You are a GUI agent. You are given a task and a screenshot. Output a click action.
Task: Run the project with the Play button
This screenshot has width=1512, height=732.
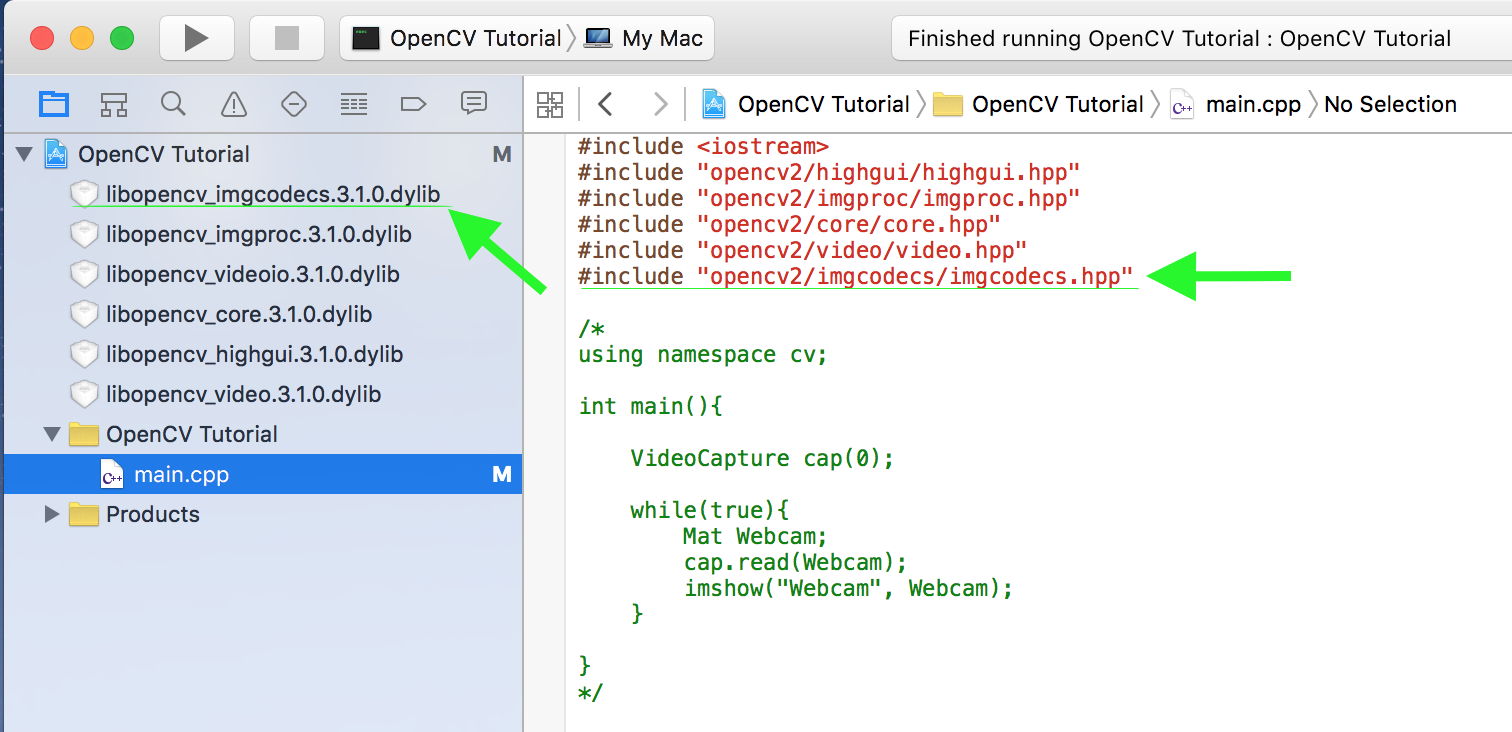(197, 38)
